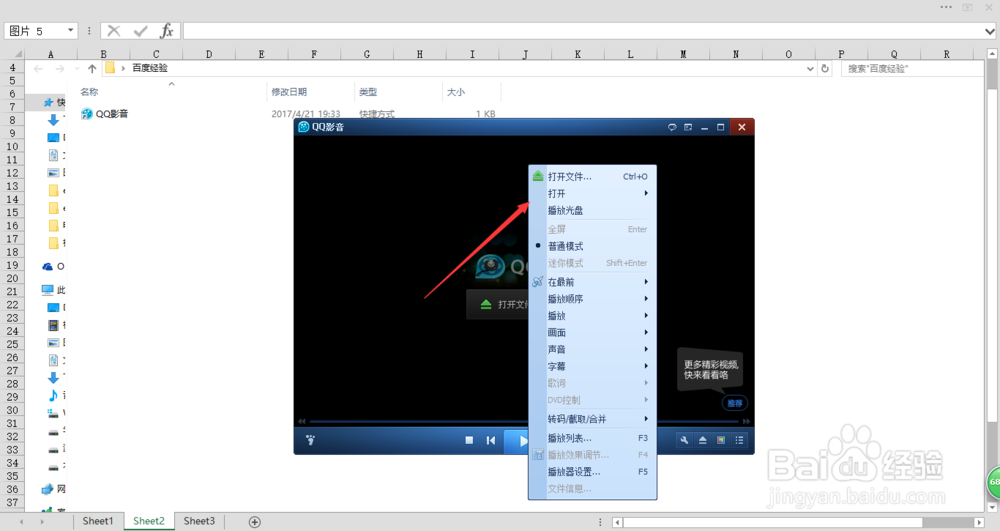
Task: Click the previous track button in QQ影音
Action: 490,440
